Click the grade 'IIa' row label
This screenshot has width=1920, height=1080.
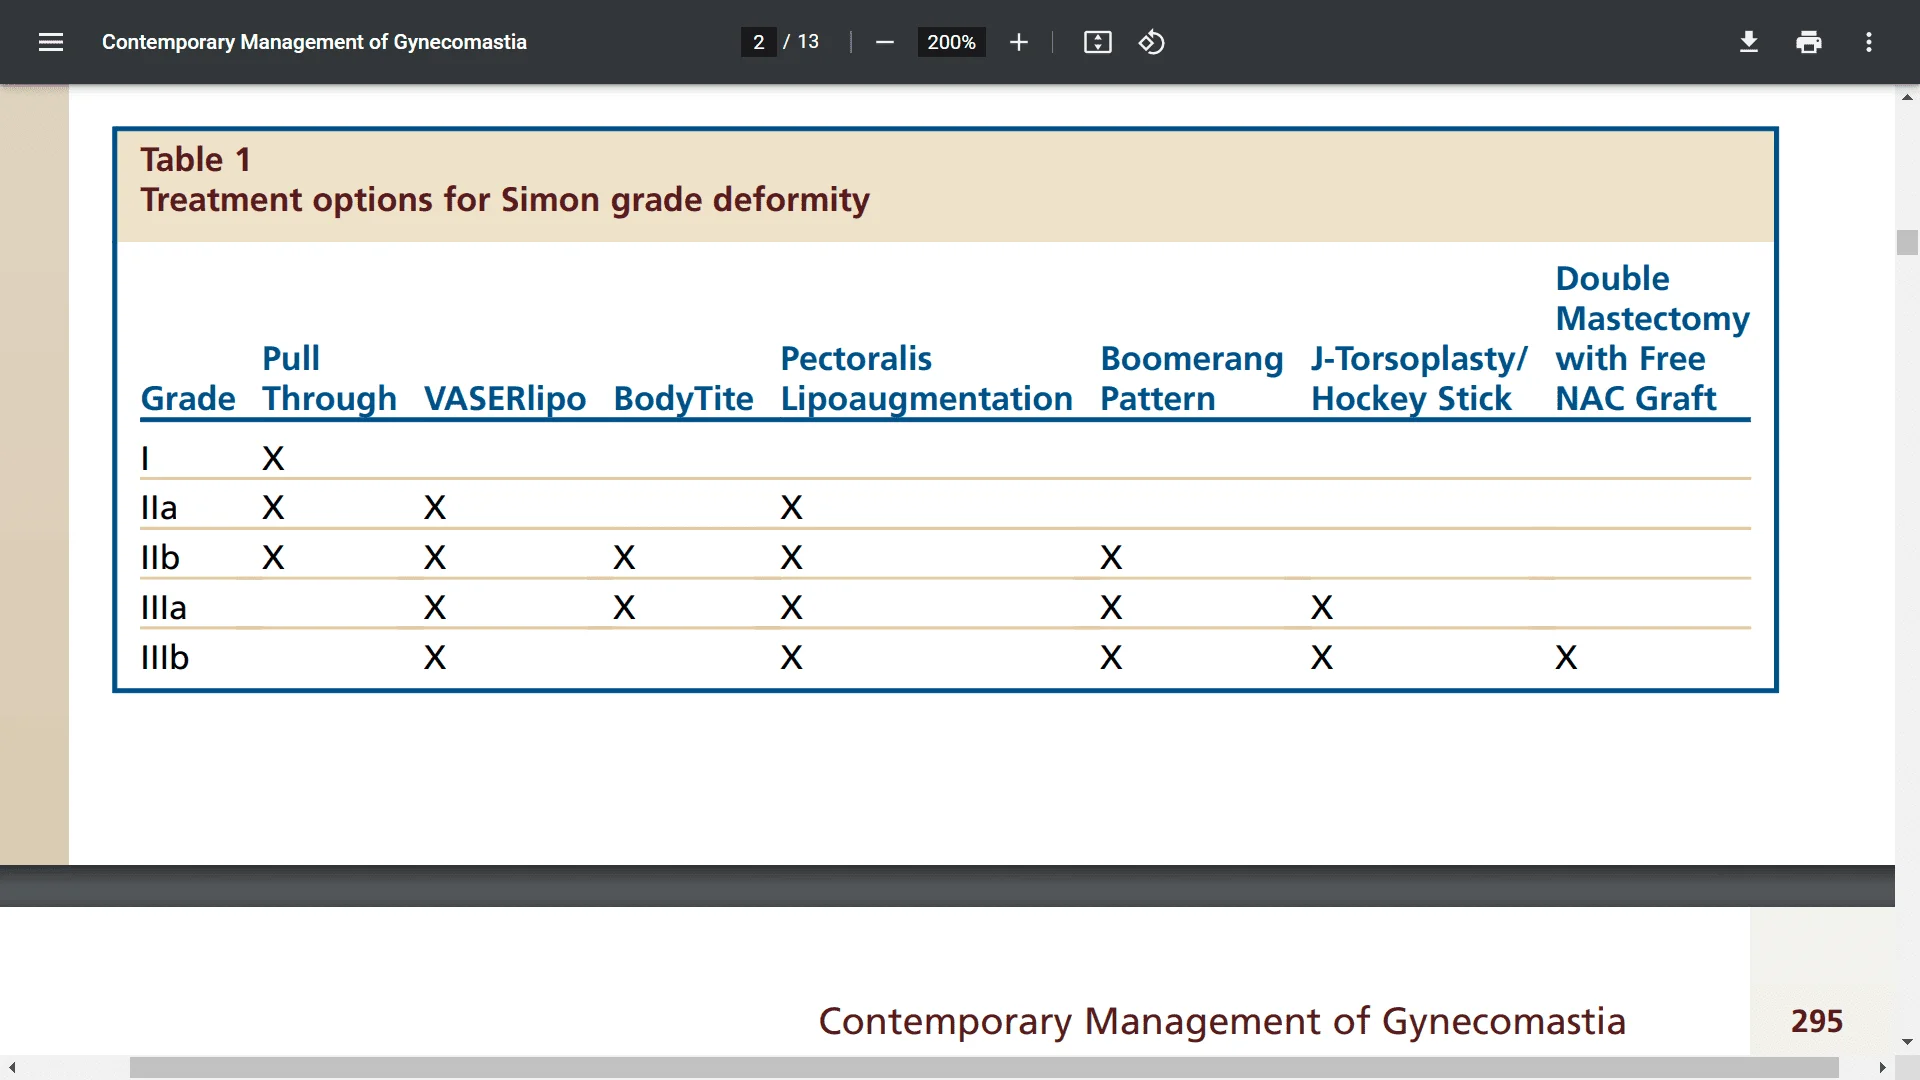pos(159,508)
